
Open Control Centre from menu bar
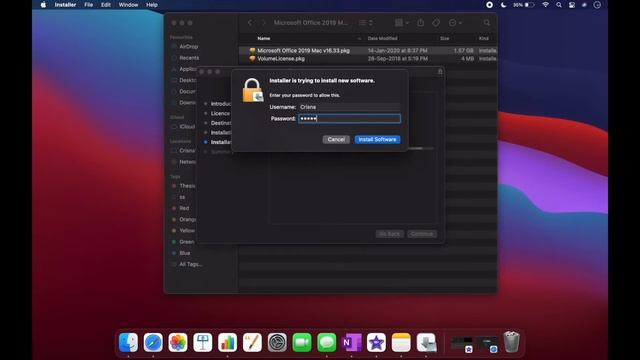pyautogui.click(x=572, y=5)
